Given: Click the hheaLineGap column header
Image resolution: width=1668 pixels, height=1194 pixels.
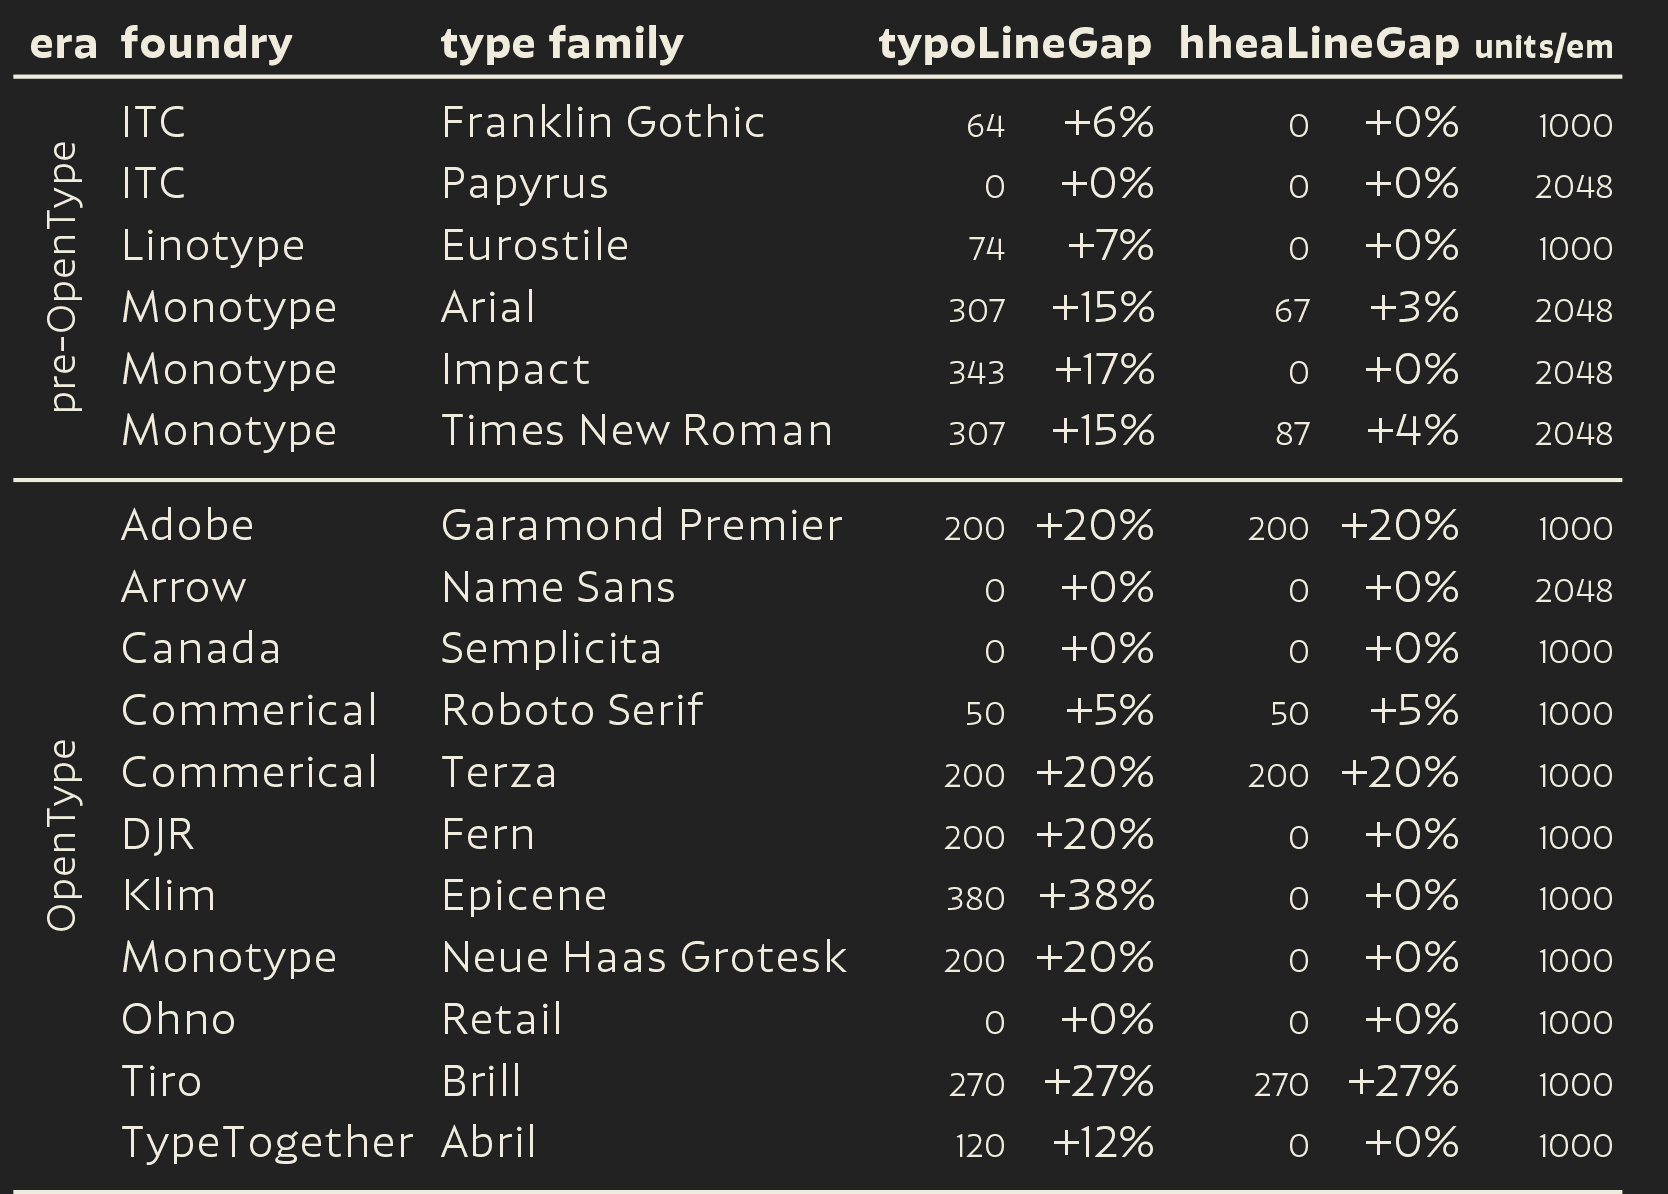Looking at the screenshot, I should point(1319,45).
